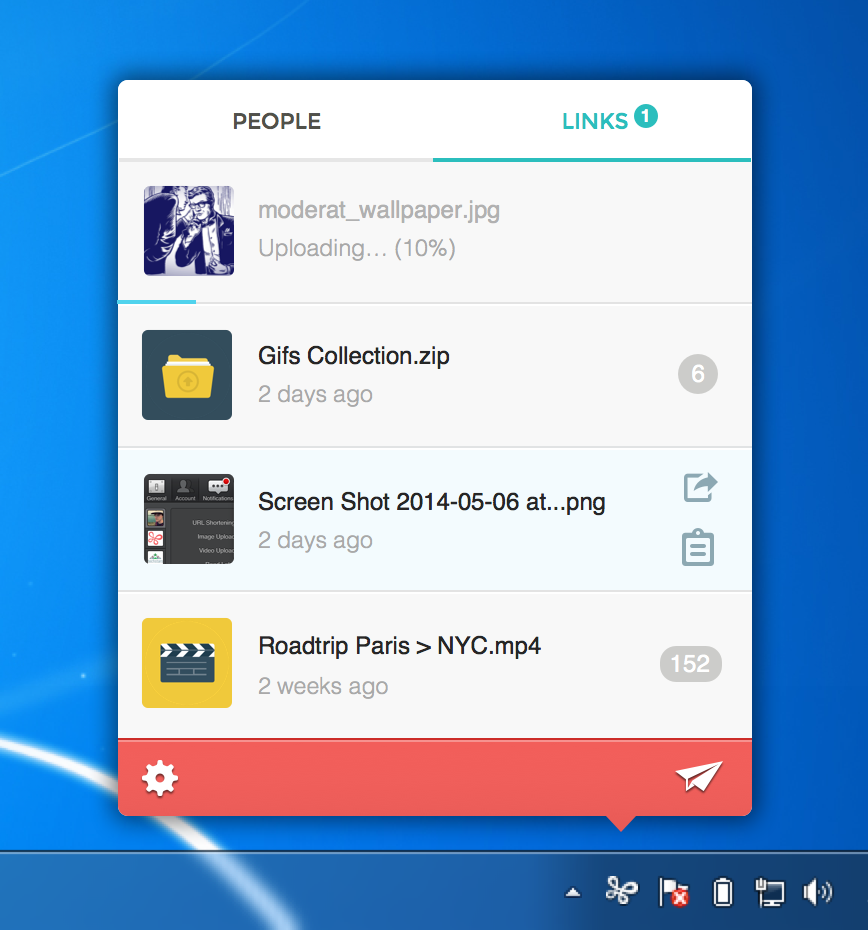Open the network icon in system tray
The width and height of the screenshot is (868, 930).
coord(770,893)
